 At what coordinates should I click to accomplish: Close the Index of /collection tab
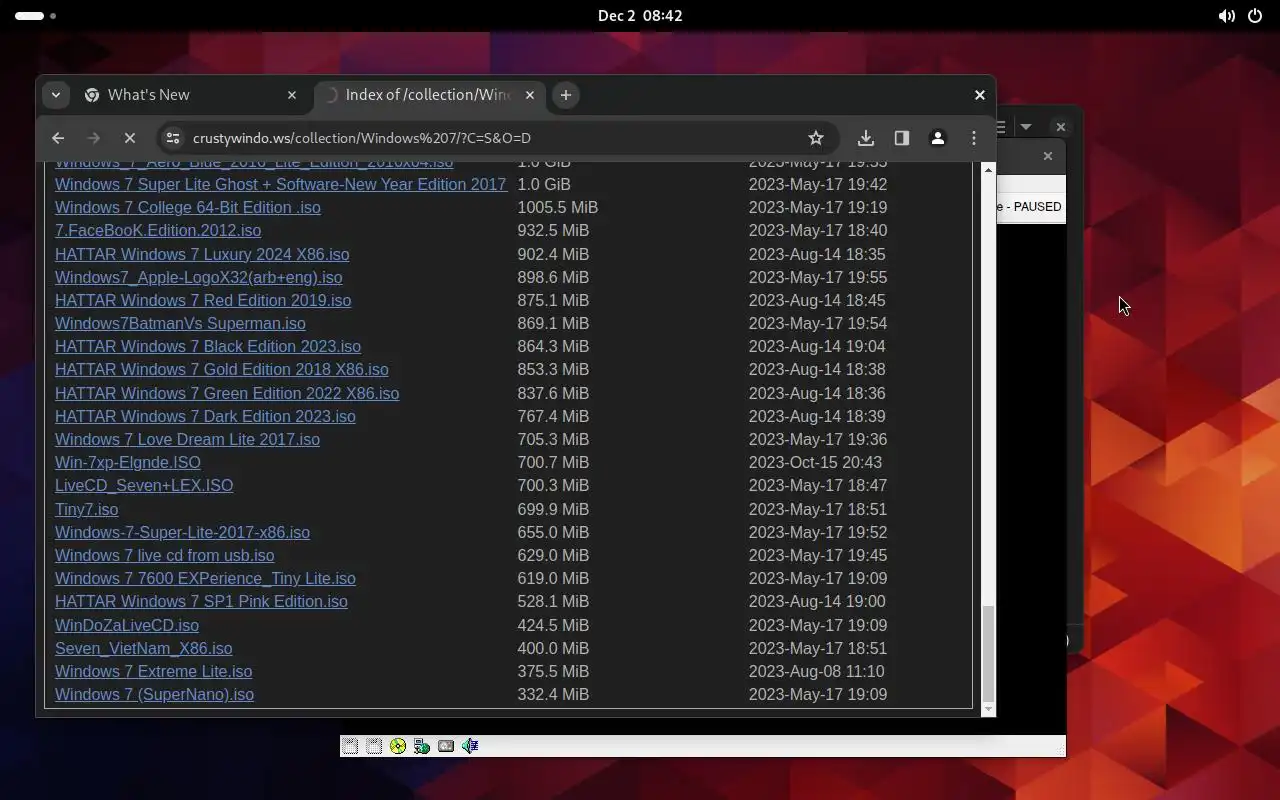tap(530, 95)
